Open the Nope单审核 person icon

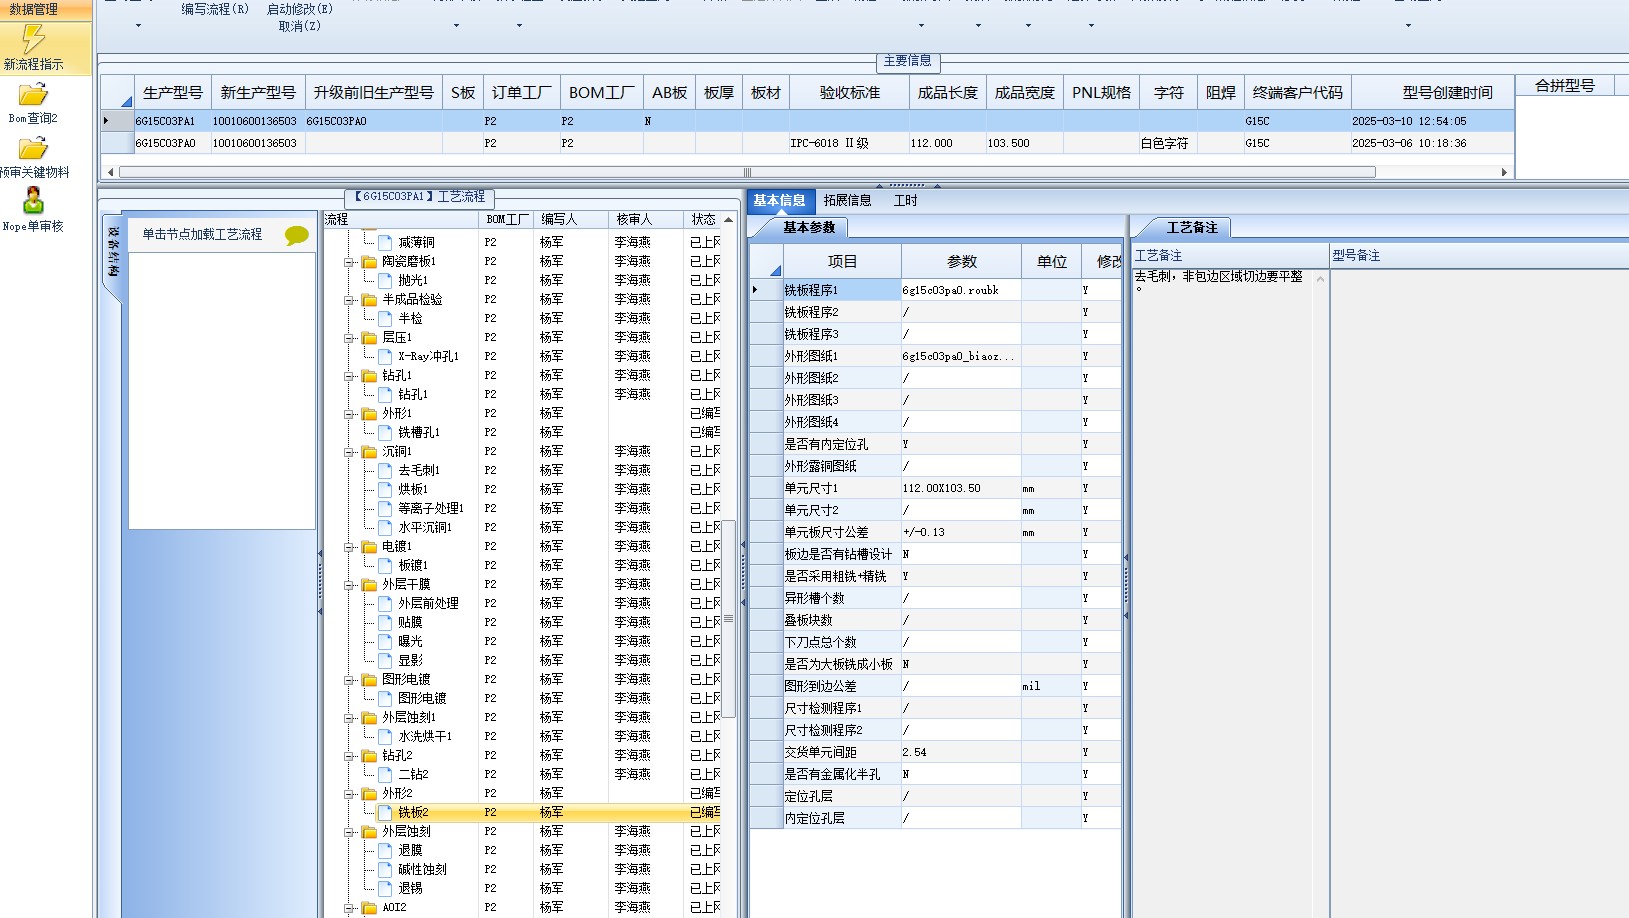[33, 200]
